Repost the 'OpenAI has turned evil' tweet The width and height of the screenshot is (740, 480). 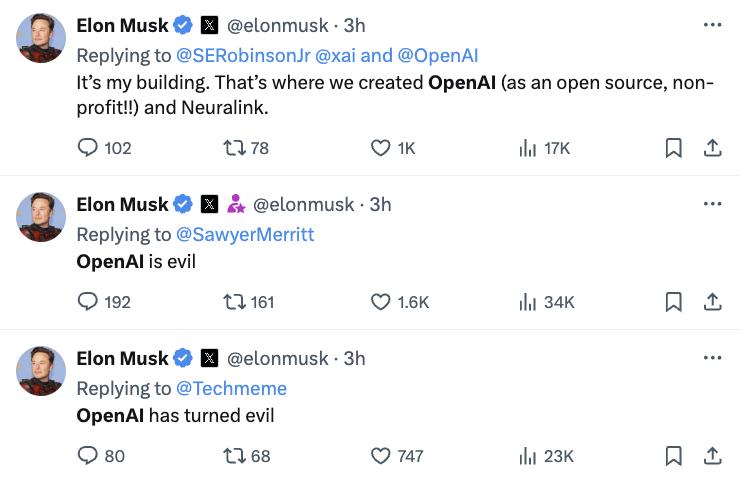pyautogui.click(x=231, y=455)
